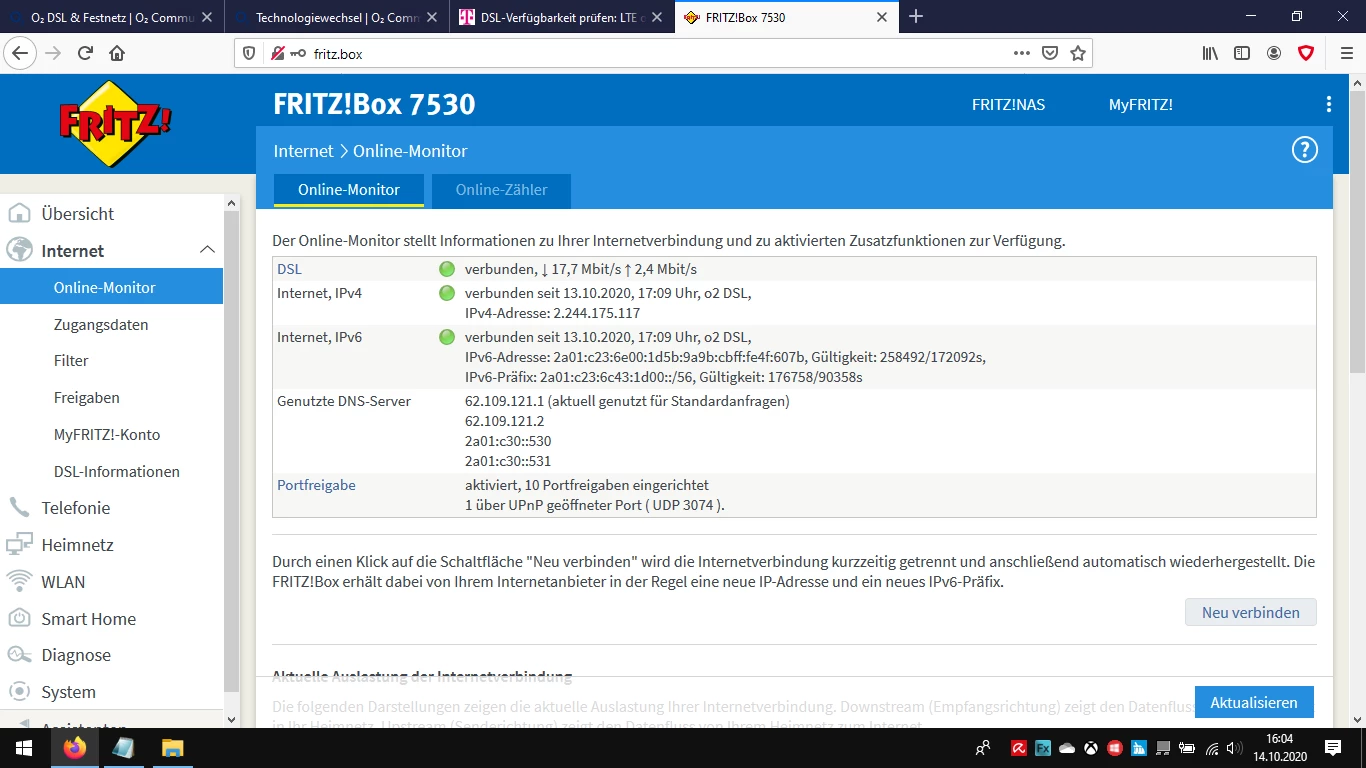
Task: Open the Firefox library
Action: (1210, 54)
